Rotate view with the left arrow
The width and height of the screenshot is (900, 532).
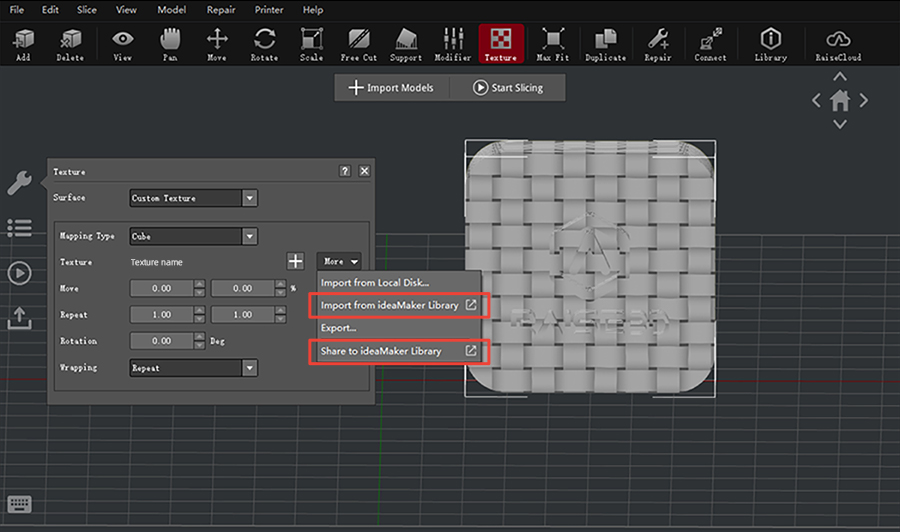click(816, 101)
